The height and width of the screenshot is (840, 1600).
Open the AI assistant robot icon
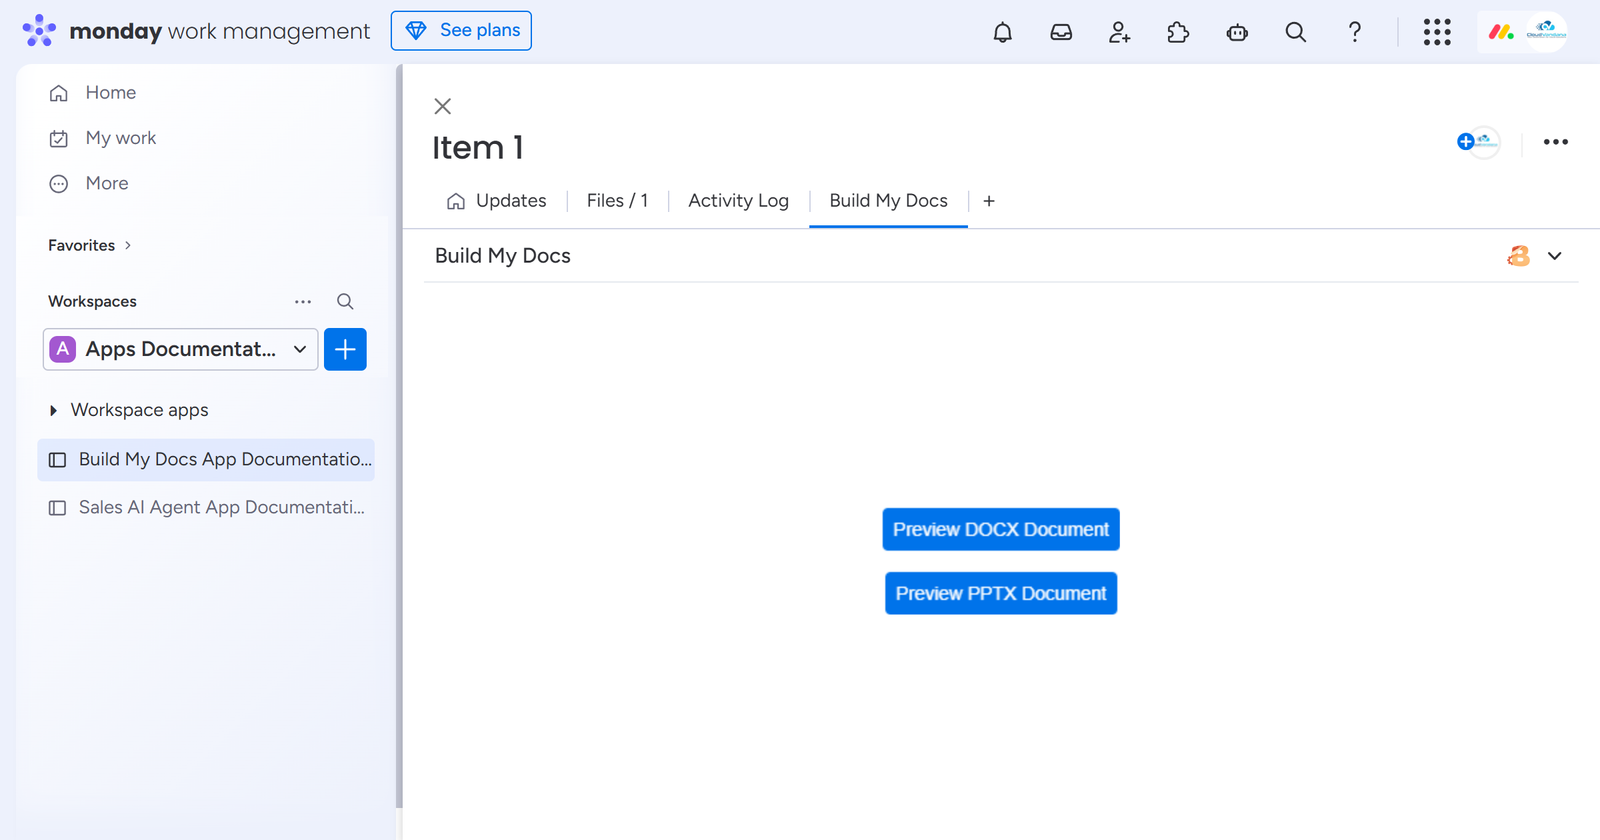click(x=1237, y=32)
